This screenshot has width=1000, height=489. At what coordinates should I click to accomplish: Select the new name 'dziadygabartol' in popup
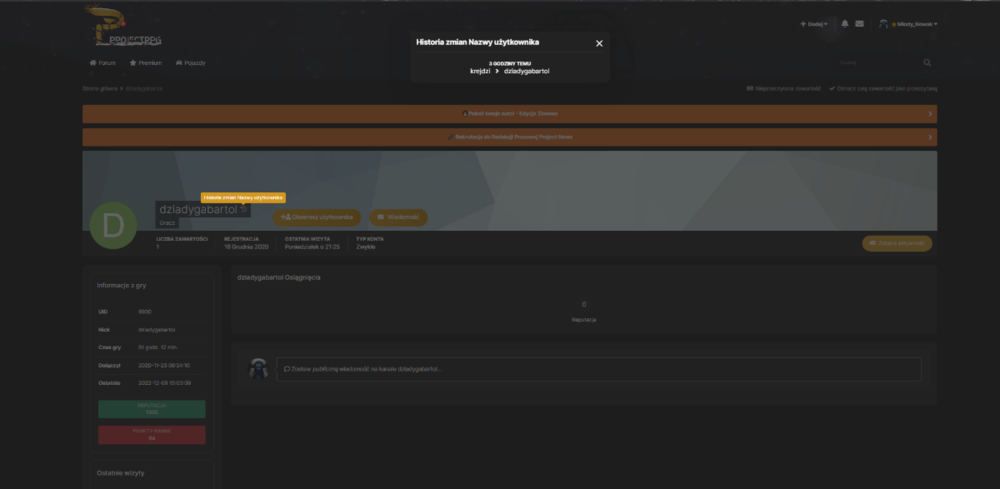coord(527,71)
